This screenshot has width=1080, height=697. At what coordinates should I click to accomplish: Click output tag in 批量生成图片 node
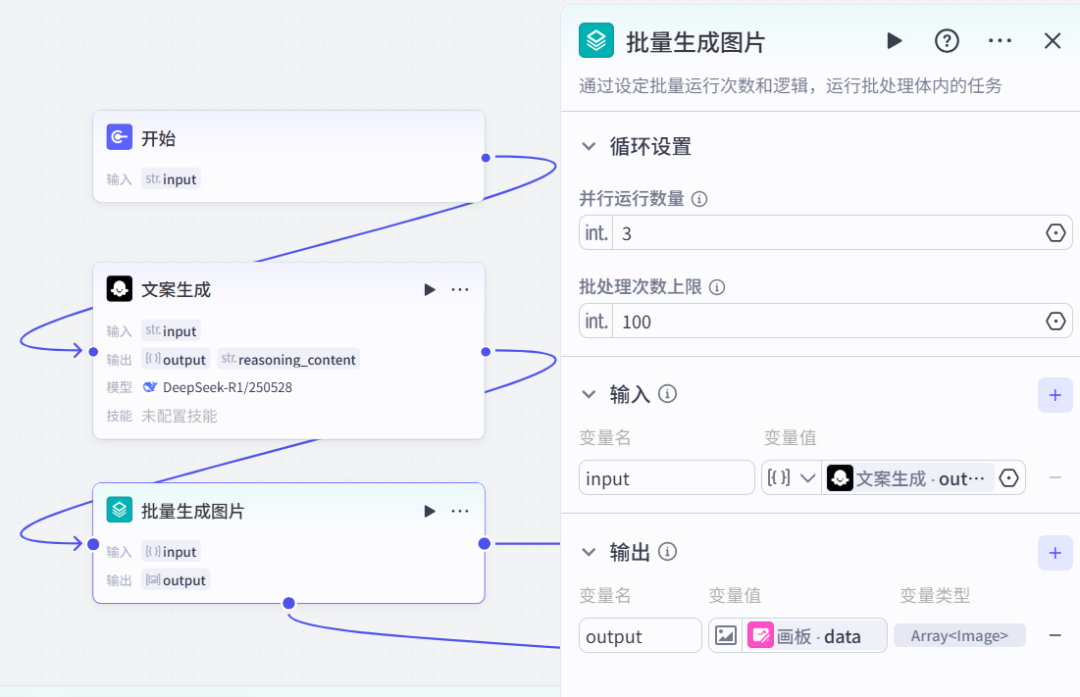coord(176,580)
